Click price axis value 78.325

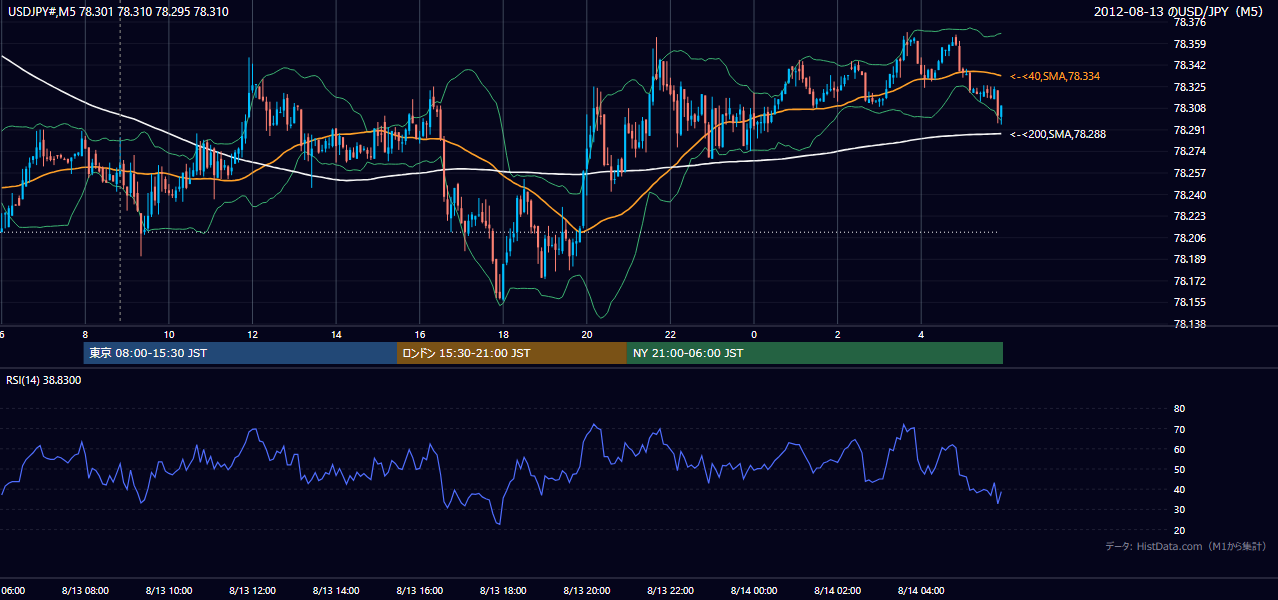1190,87
